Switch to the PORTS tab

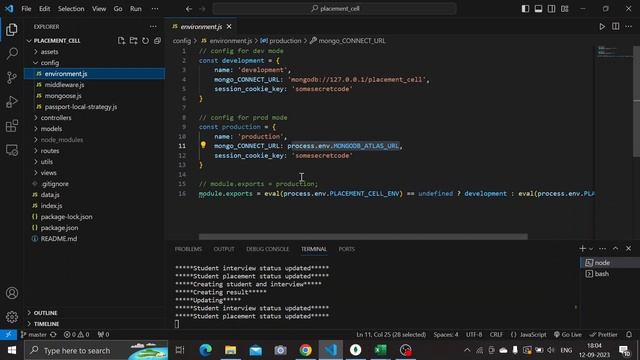tap(347, 249)
